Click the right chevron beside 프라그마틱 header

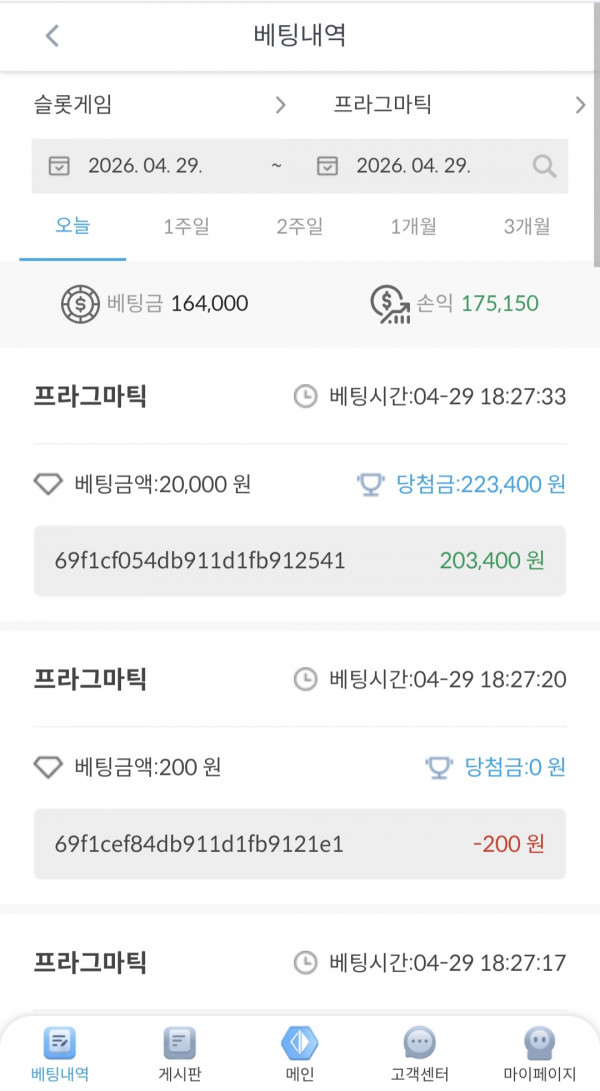580,104
